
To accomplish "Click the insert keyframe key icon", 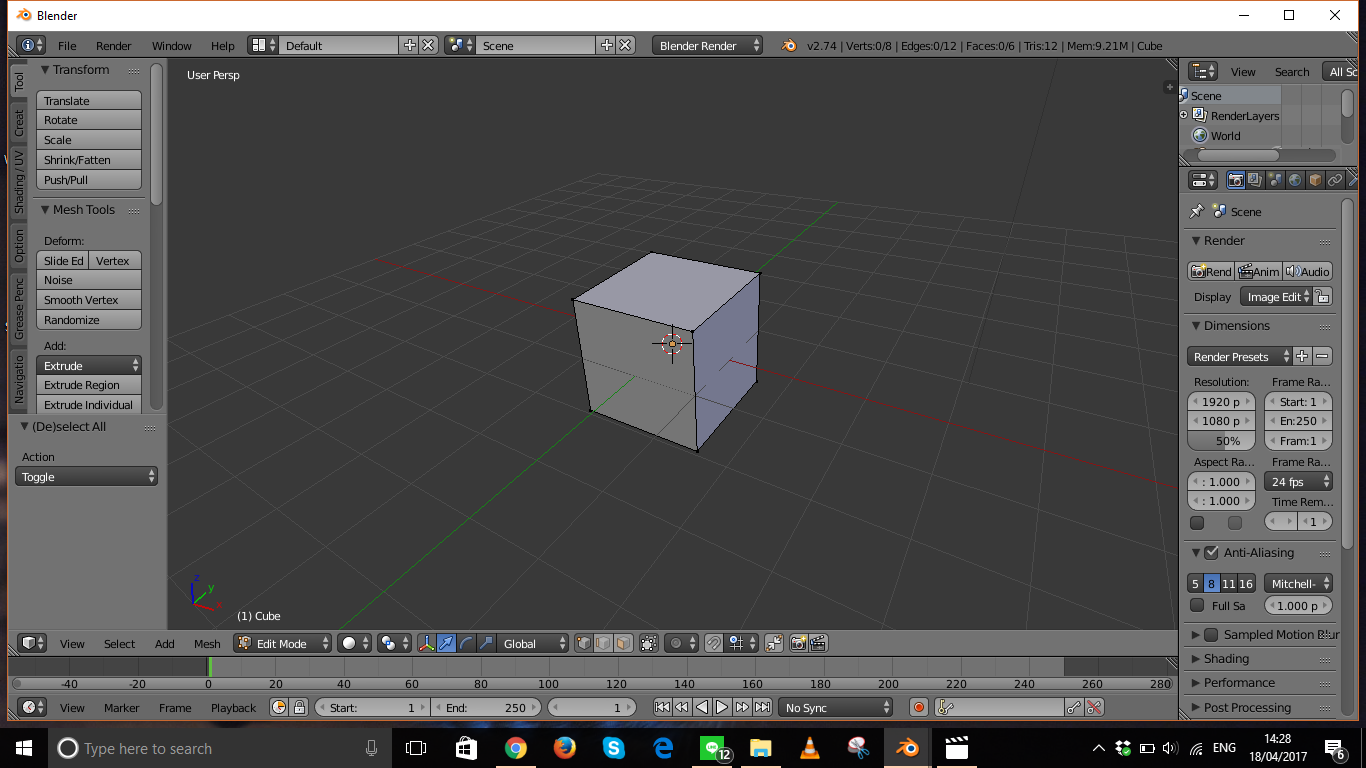I will [1074, 707].
